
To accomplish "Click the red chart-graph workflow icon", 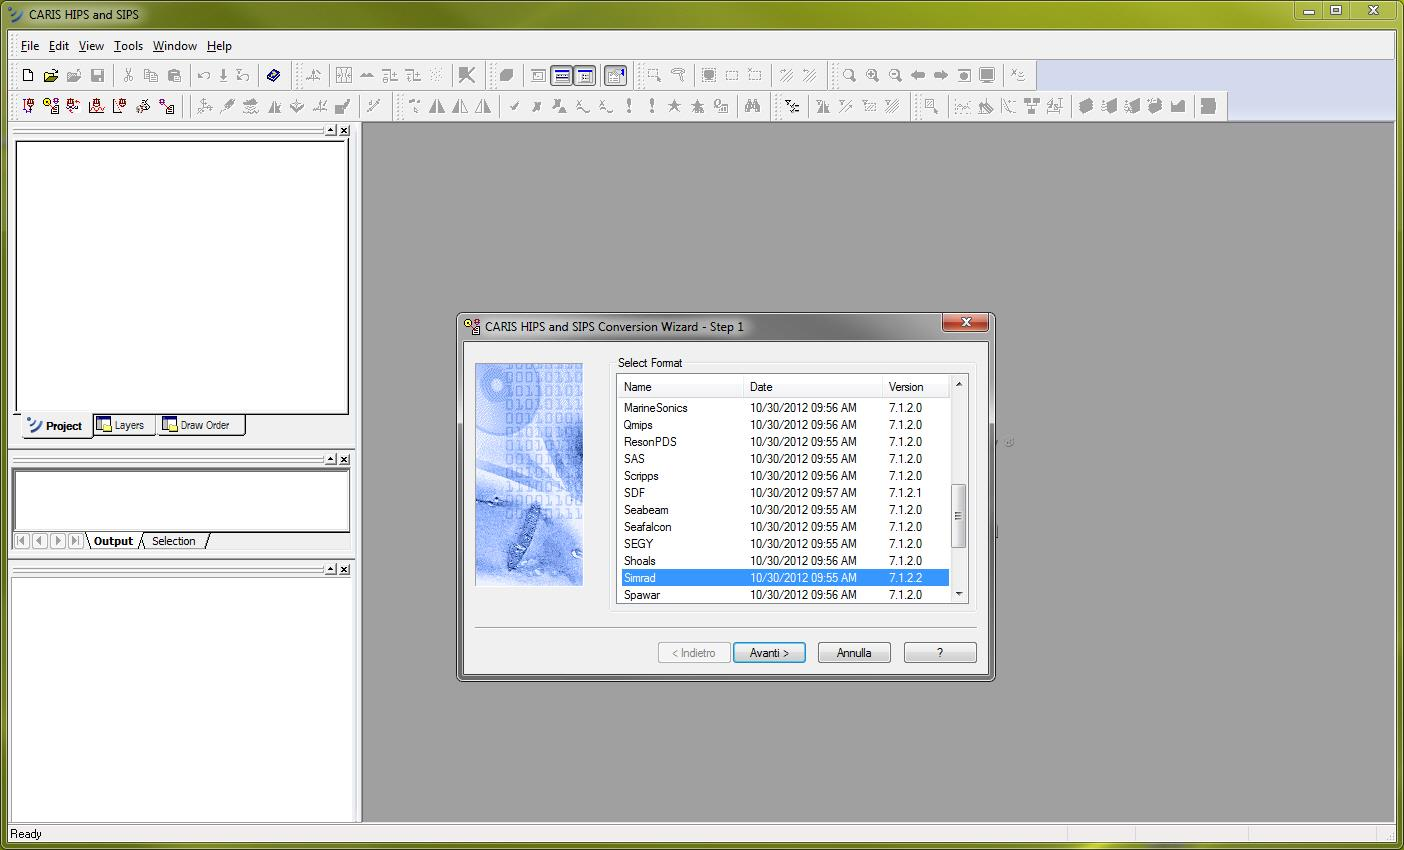I will coord(97,106).
